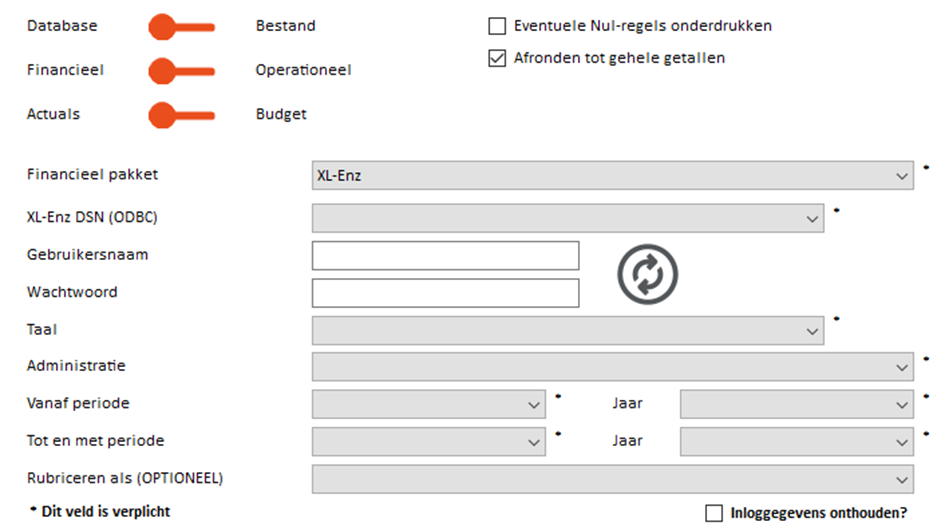Click the circular refresh arrows icon
This screenshot has height=530, width=945.
click(647, 274)
